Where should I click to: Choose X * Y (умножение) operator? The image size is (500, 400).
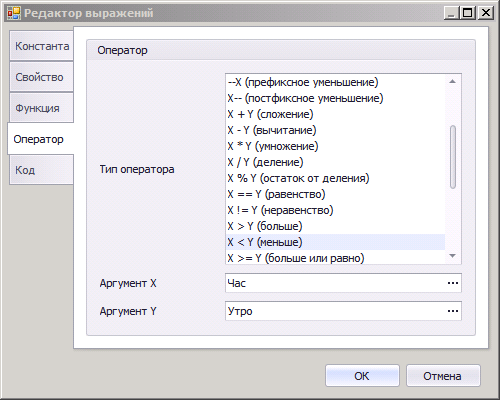tap(335, 146)
